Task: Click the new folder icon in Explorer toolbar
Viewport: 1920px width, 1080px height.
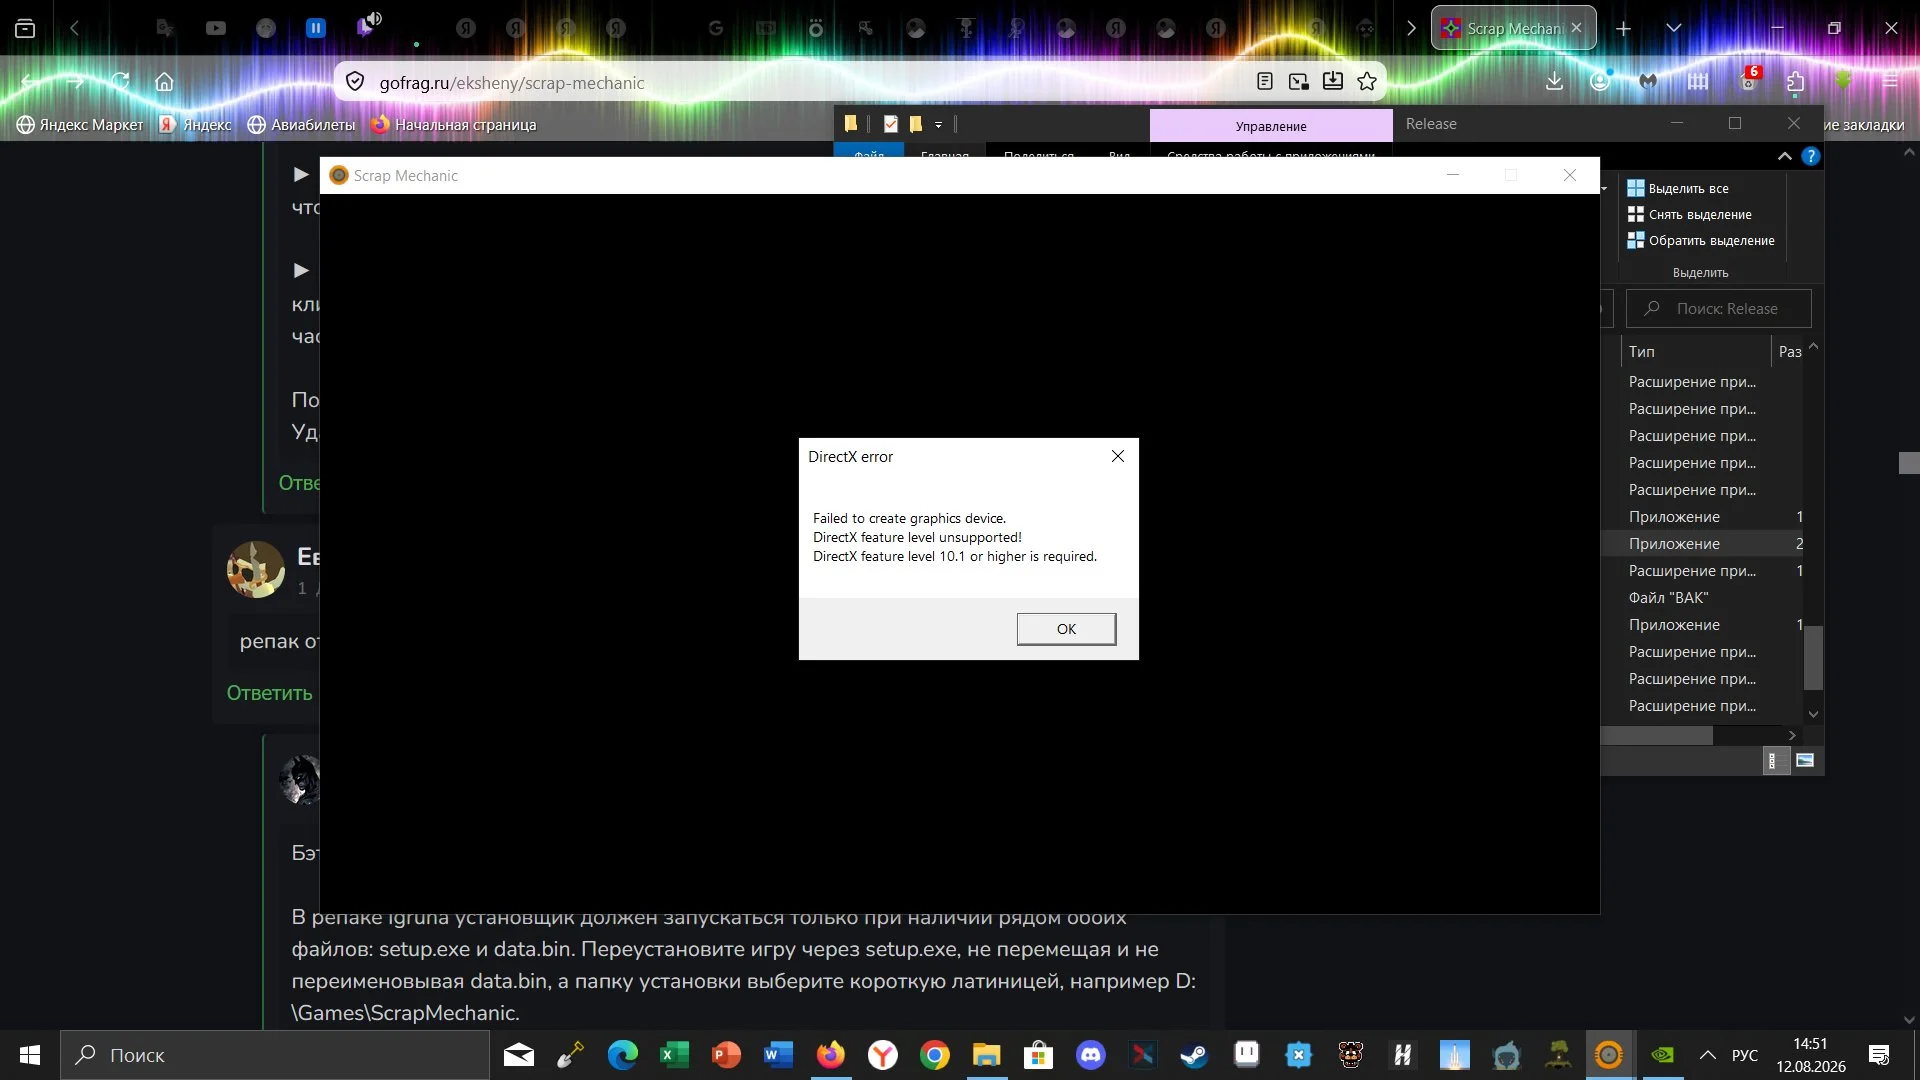Action: [915, 124]
